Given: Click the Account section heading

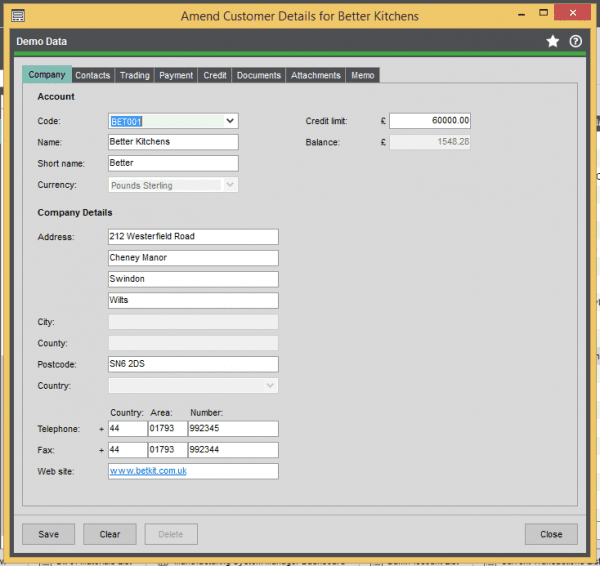Looking at the screenshot, I should [x=56, y=96].
